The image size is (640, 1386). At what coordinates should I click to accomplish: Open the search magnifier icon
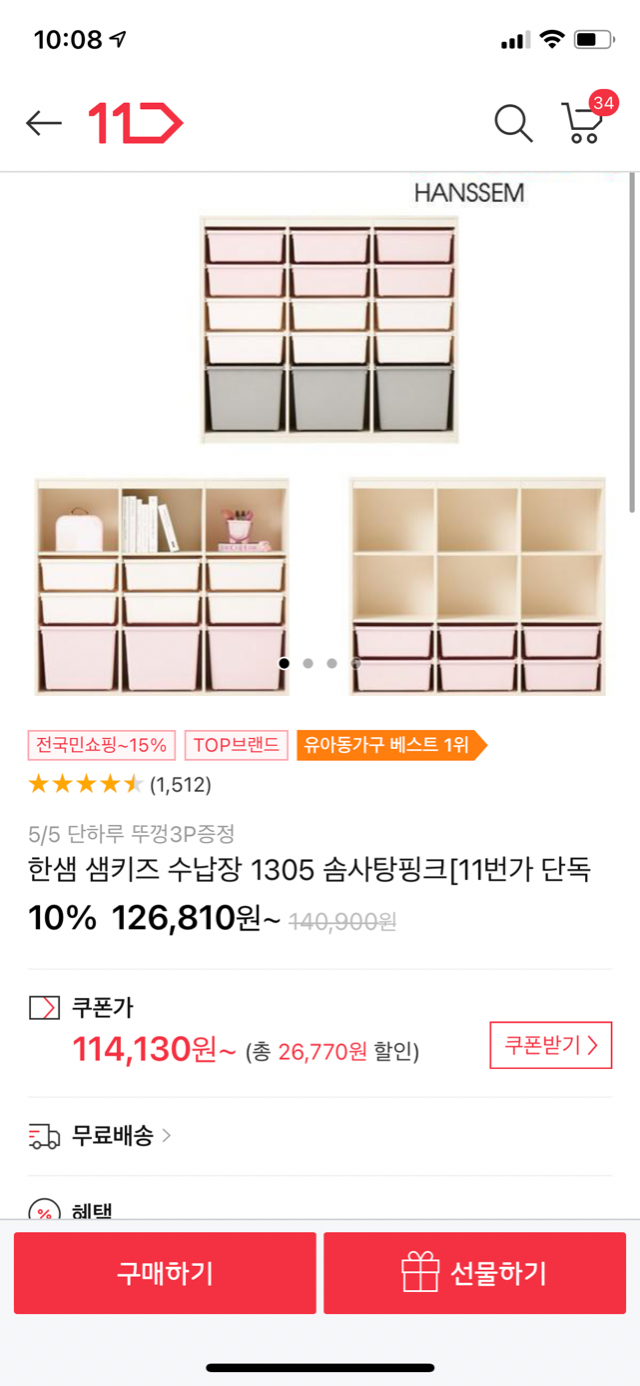[513, 123]
